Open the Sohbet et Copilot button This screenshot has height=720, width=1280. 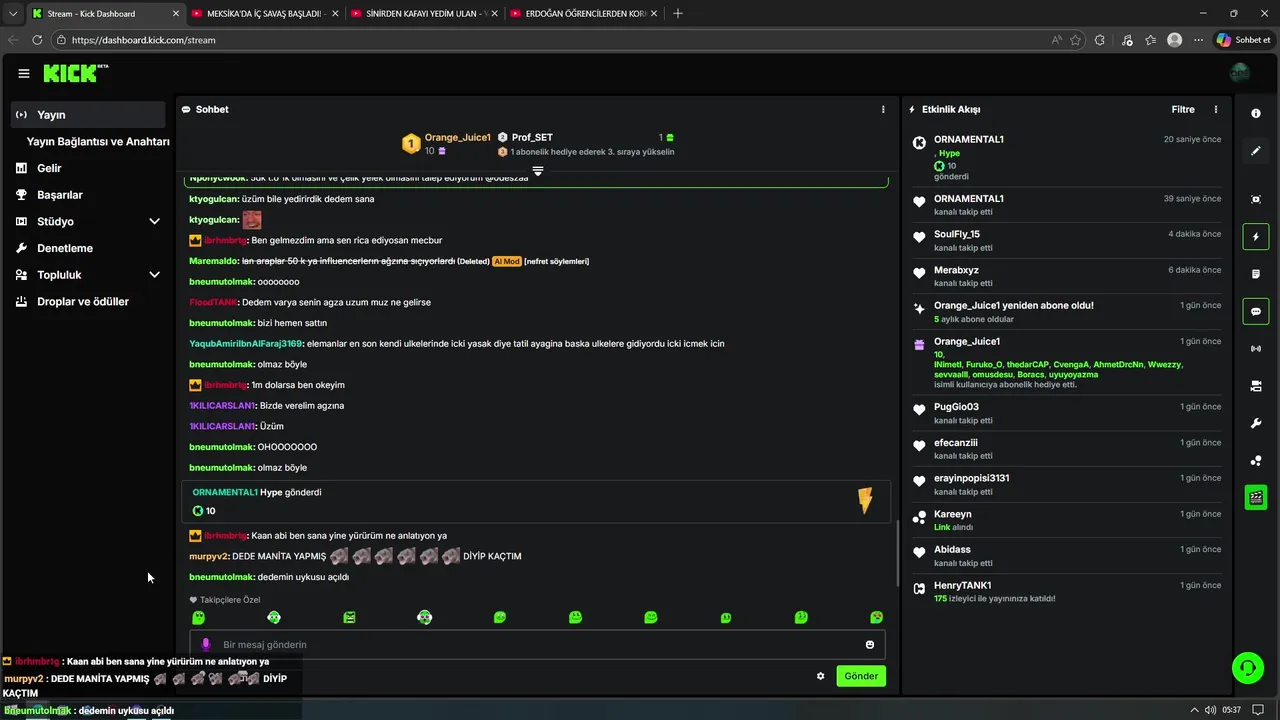click(1243, 40)
